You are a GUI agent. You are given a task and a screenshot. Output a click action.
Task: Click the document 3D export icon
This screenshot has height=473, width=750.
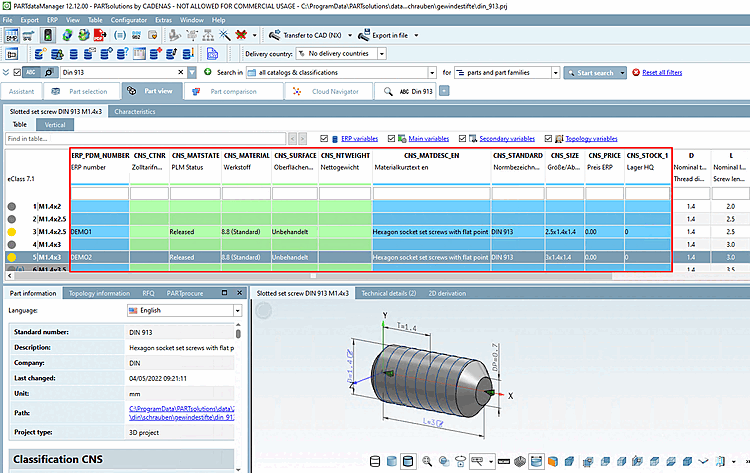212,54
